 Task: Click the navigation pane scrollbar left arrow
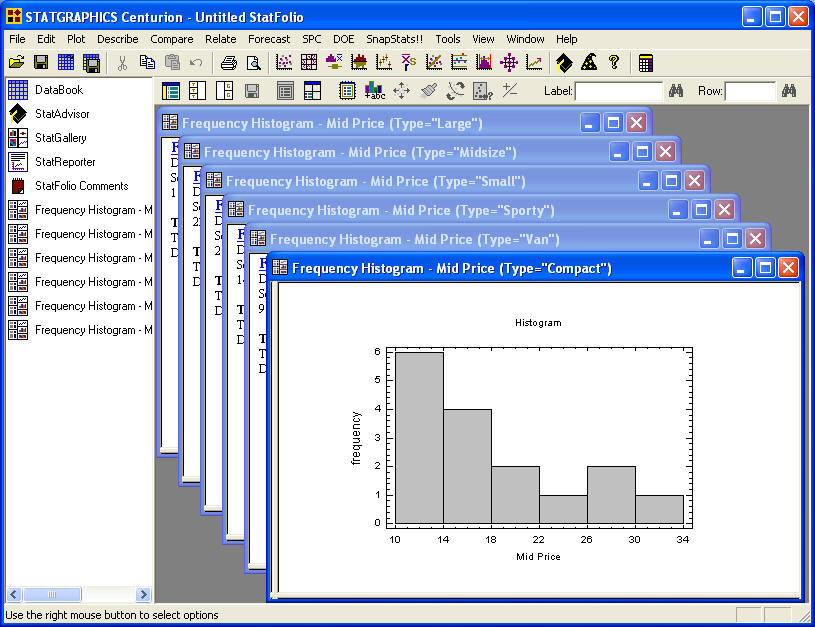14,594
